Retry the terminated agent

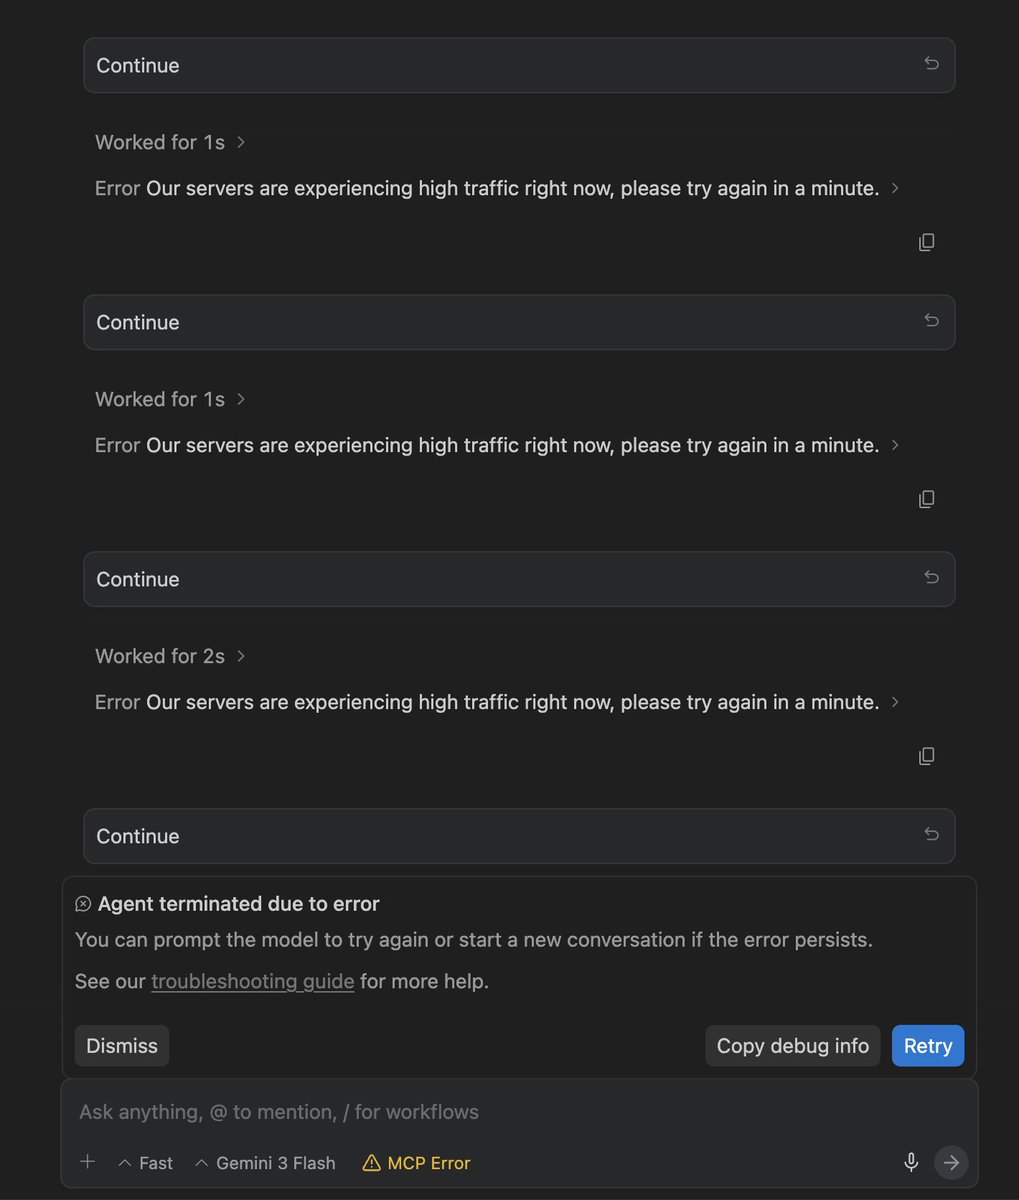coord(928,1046)
